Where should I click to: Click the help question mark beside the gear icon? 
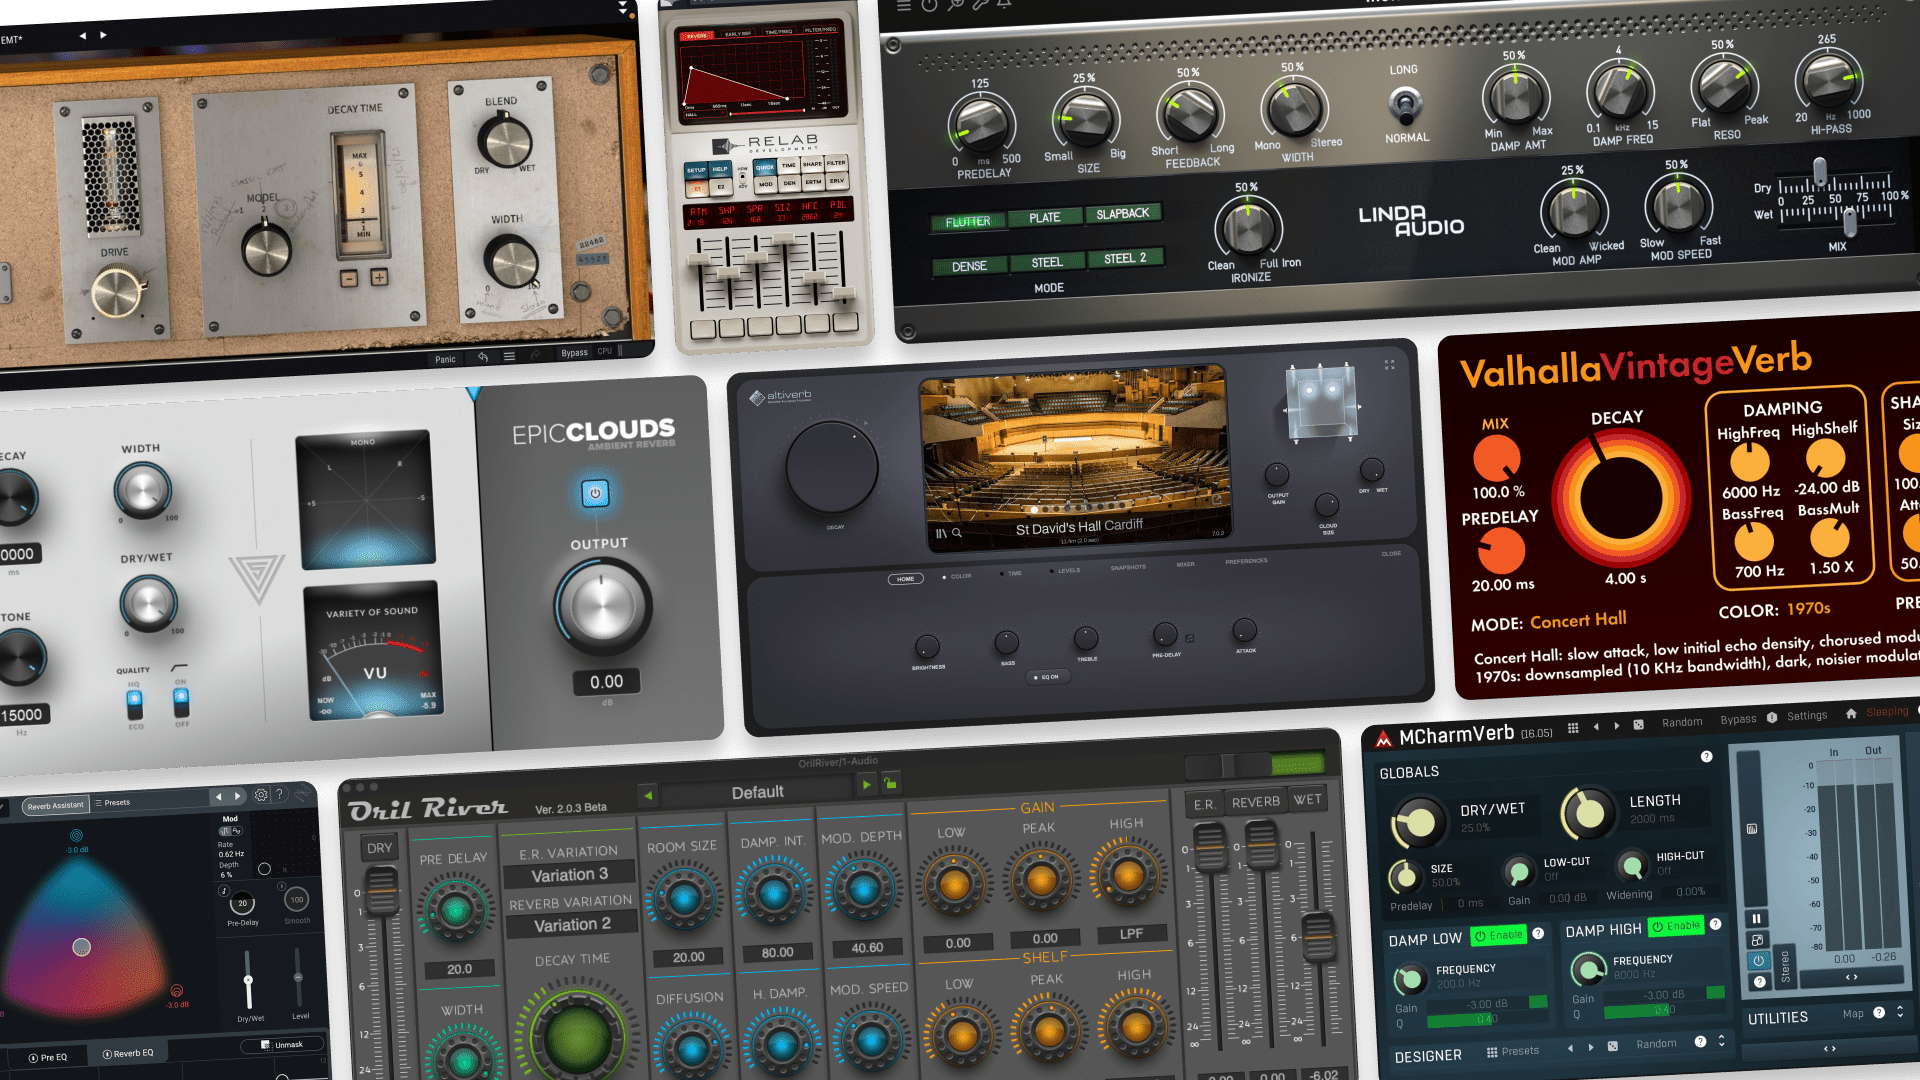(x=280, y=796)
